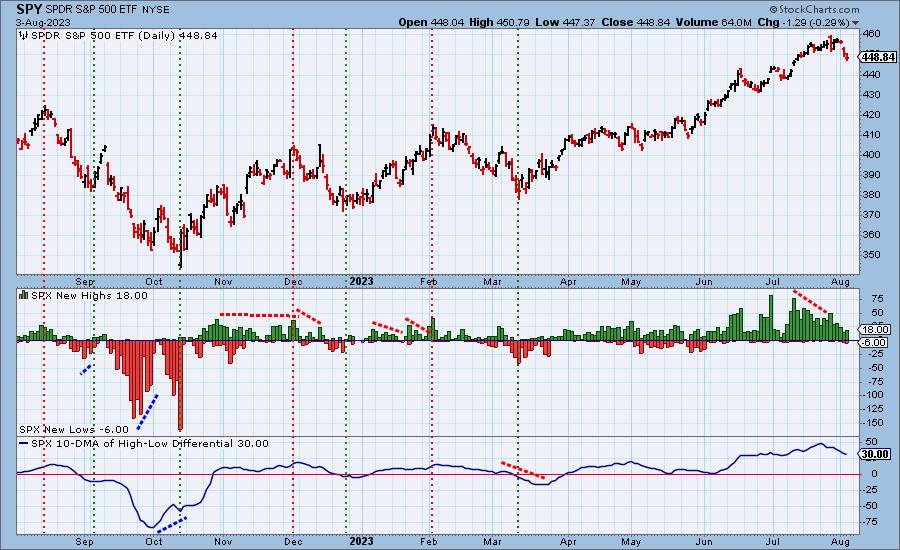The image size is (900, 550).
Task: Click the Apr label on the bottom axis
Action: pyautogui.click(x=568, y=541)
